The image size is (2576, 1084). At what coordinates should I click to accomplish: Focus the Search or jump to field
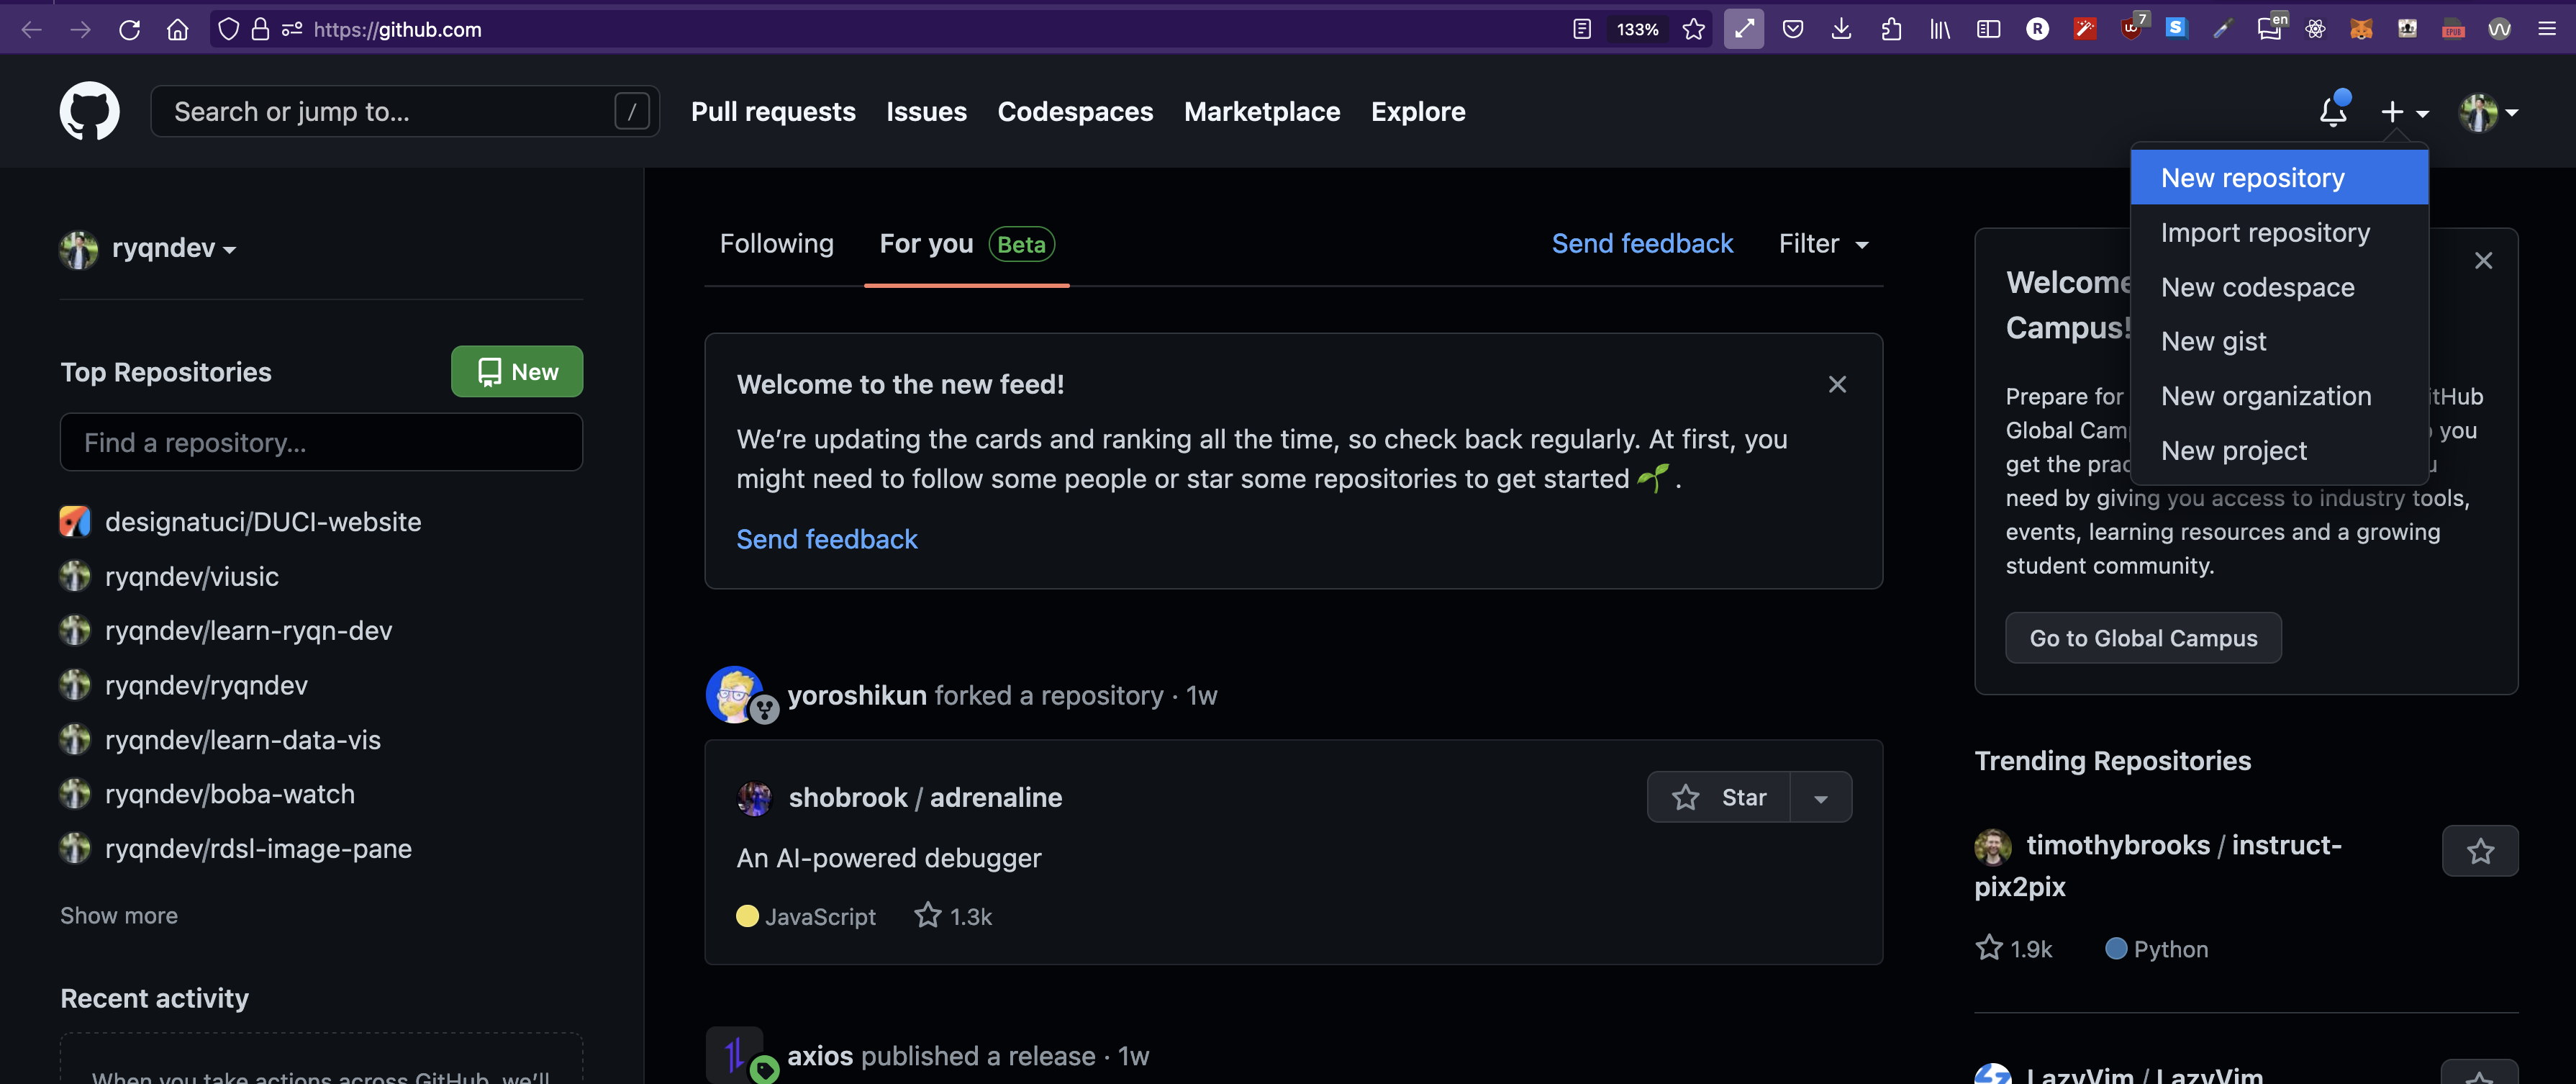coord(405,111)
